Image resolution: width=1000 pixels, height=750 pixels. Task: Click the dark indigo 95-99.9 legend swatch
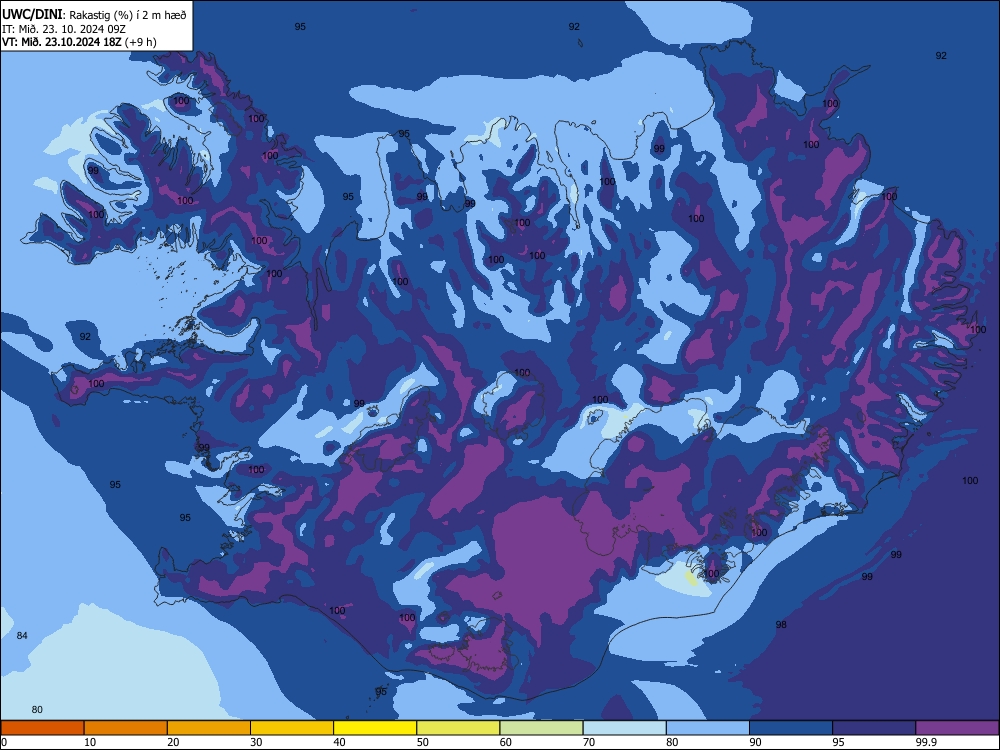pyautogui.click(x=874, y=728)
